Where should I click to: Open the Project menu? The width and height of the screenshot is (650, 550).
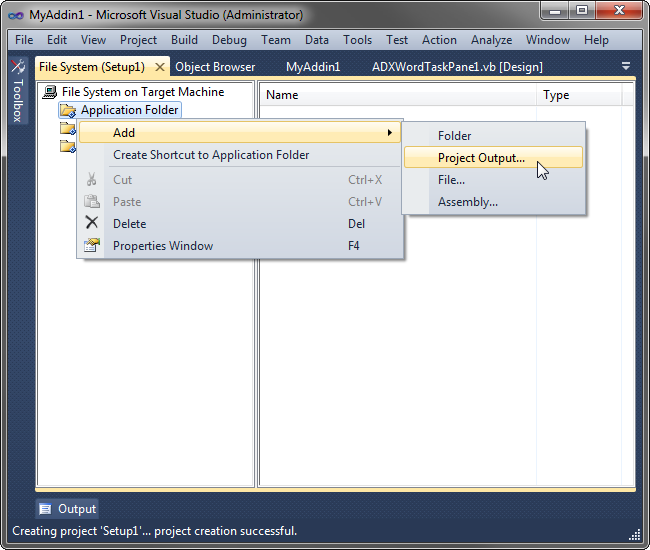(138, 40)
